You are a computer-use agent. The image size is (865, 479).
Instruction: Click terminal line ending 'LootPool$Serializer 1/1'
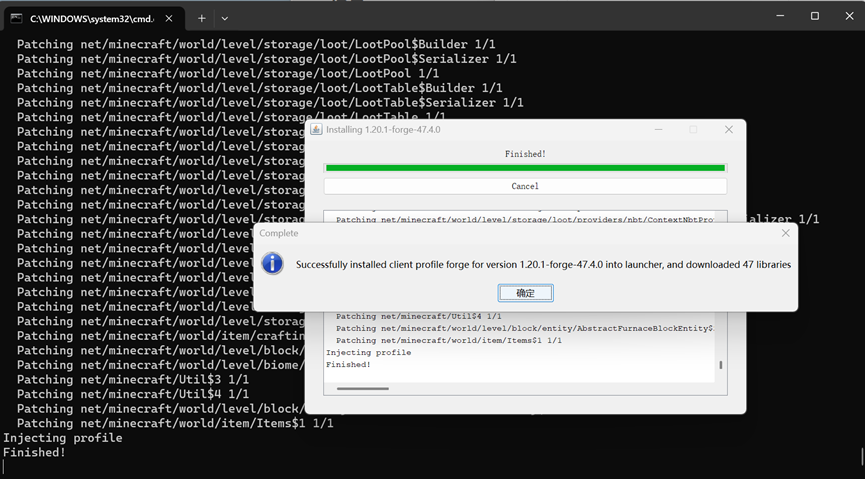coord(266,59)
